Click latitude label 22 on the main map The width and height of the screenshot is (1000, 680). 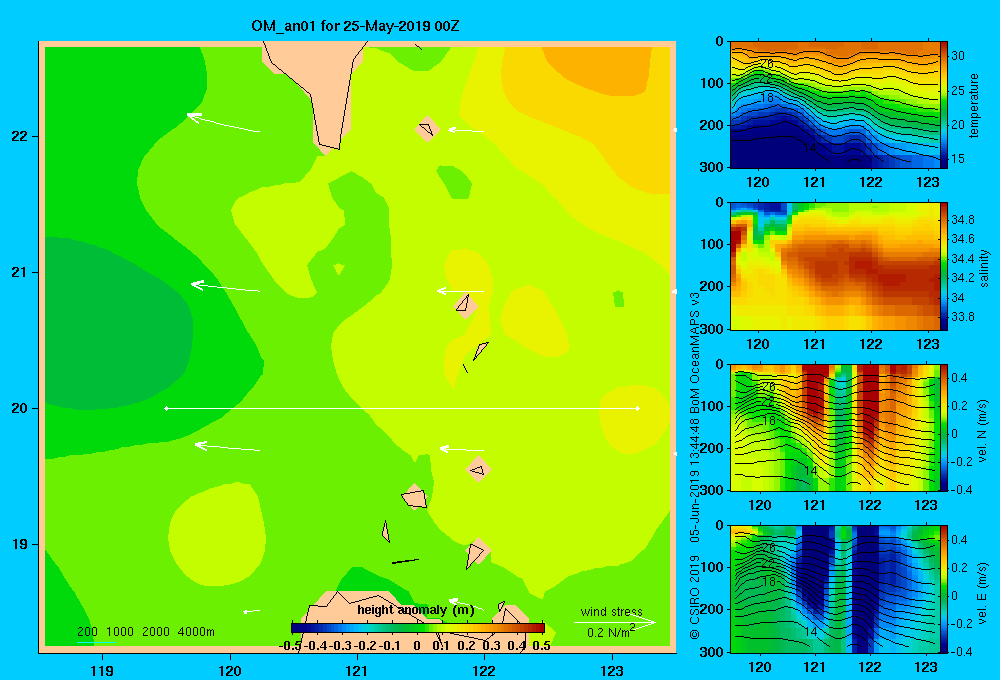pyautogui.click(x=19, y=136)
